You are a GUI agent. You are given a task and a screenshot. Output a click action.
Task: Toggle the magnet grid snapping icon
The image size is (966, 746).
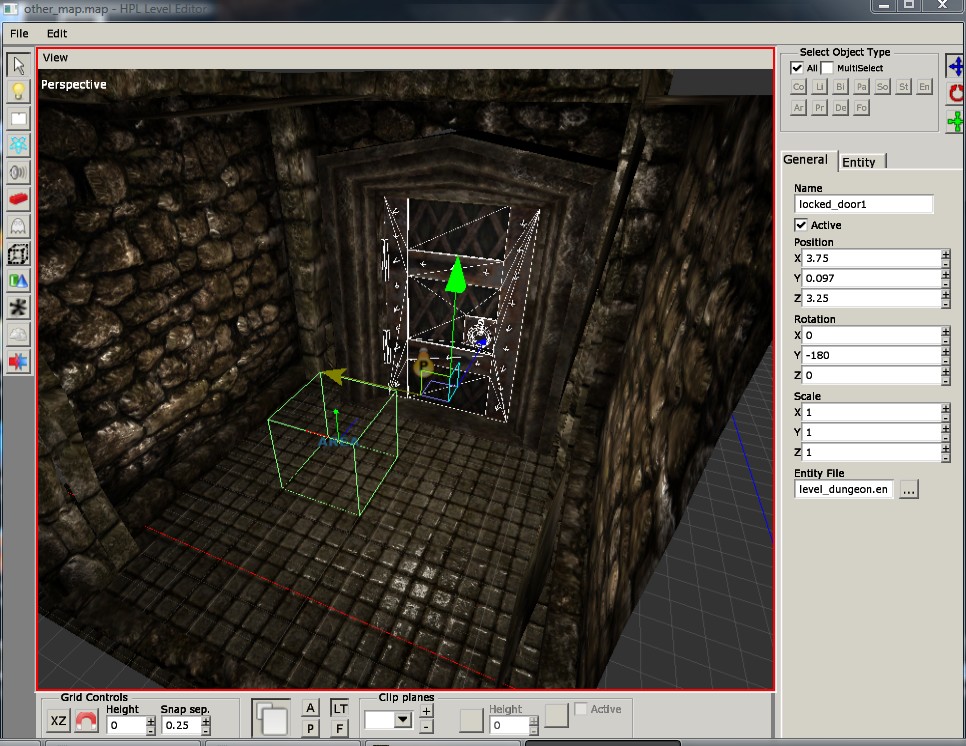point(86,720)
